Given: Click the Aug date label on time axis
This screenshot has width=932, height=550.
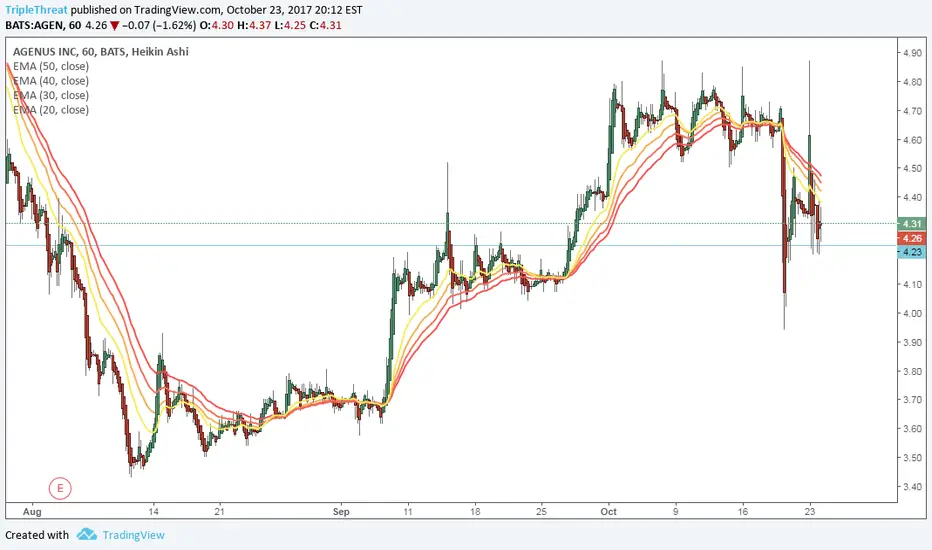Looking at the screenshot, I should pos(32,511).
